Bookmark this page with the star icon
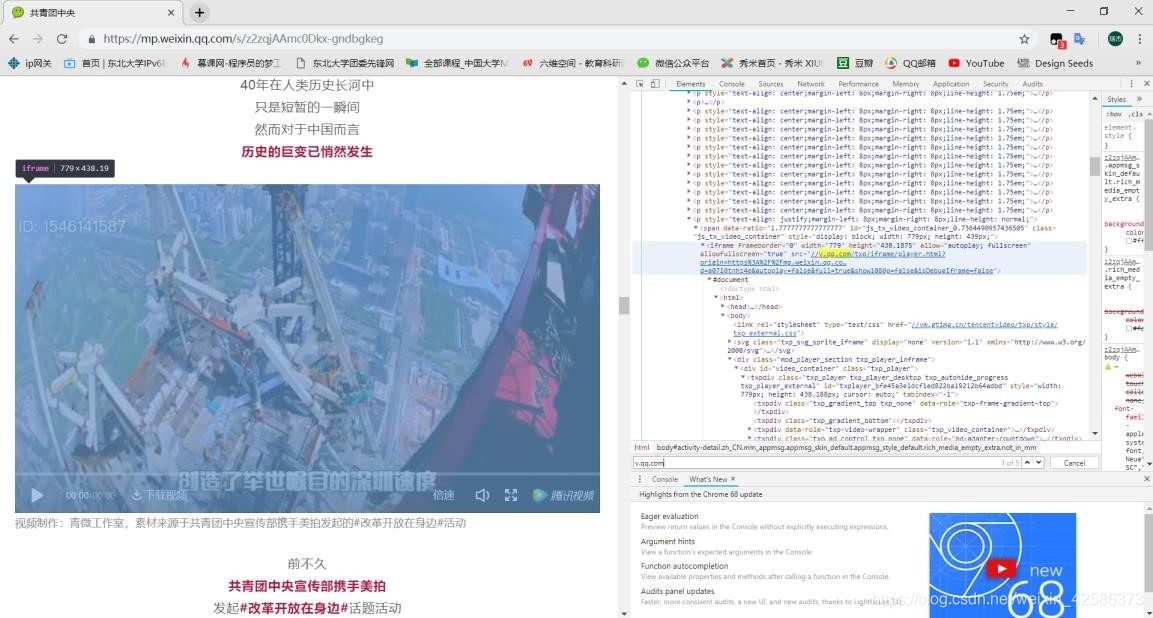Viewport: 1153px width, 618px height. [1024, 39]
